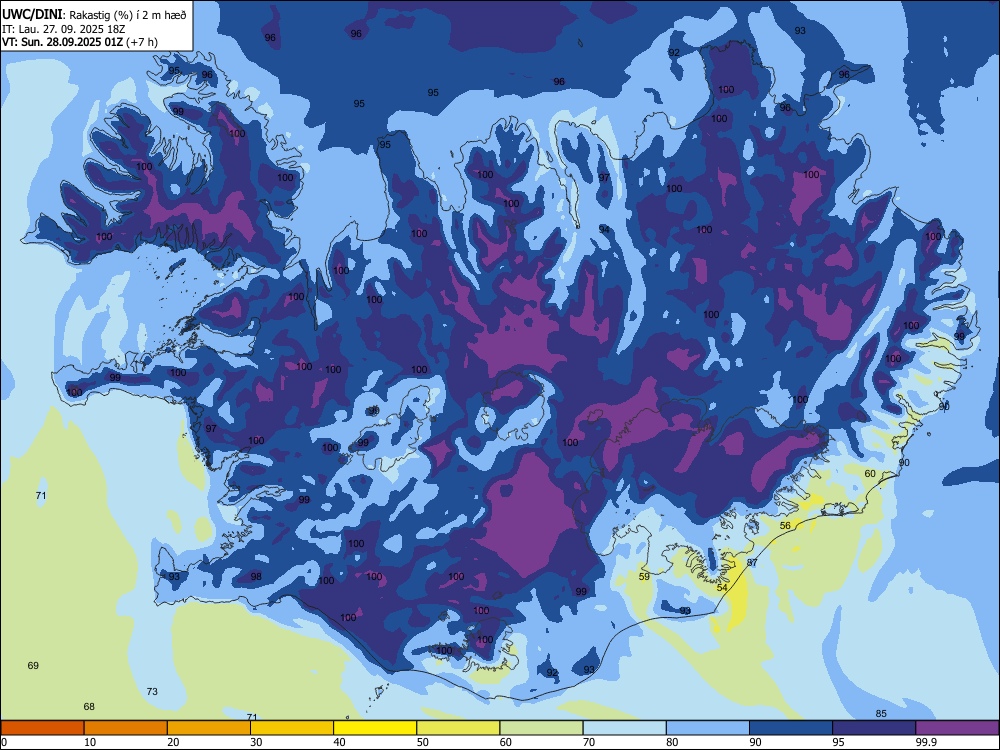Click the purple above-99.9 legend swatch
This screenshot has height=750, width=1000.
pos(957,728)
